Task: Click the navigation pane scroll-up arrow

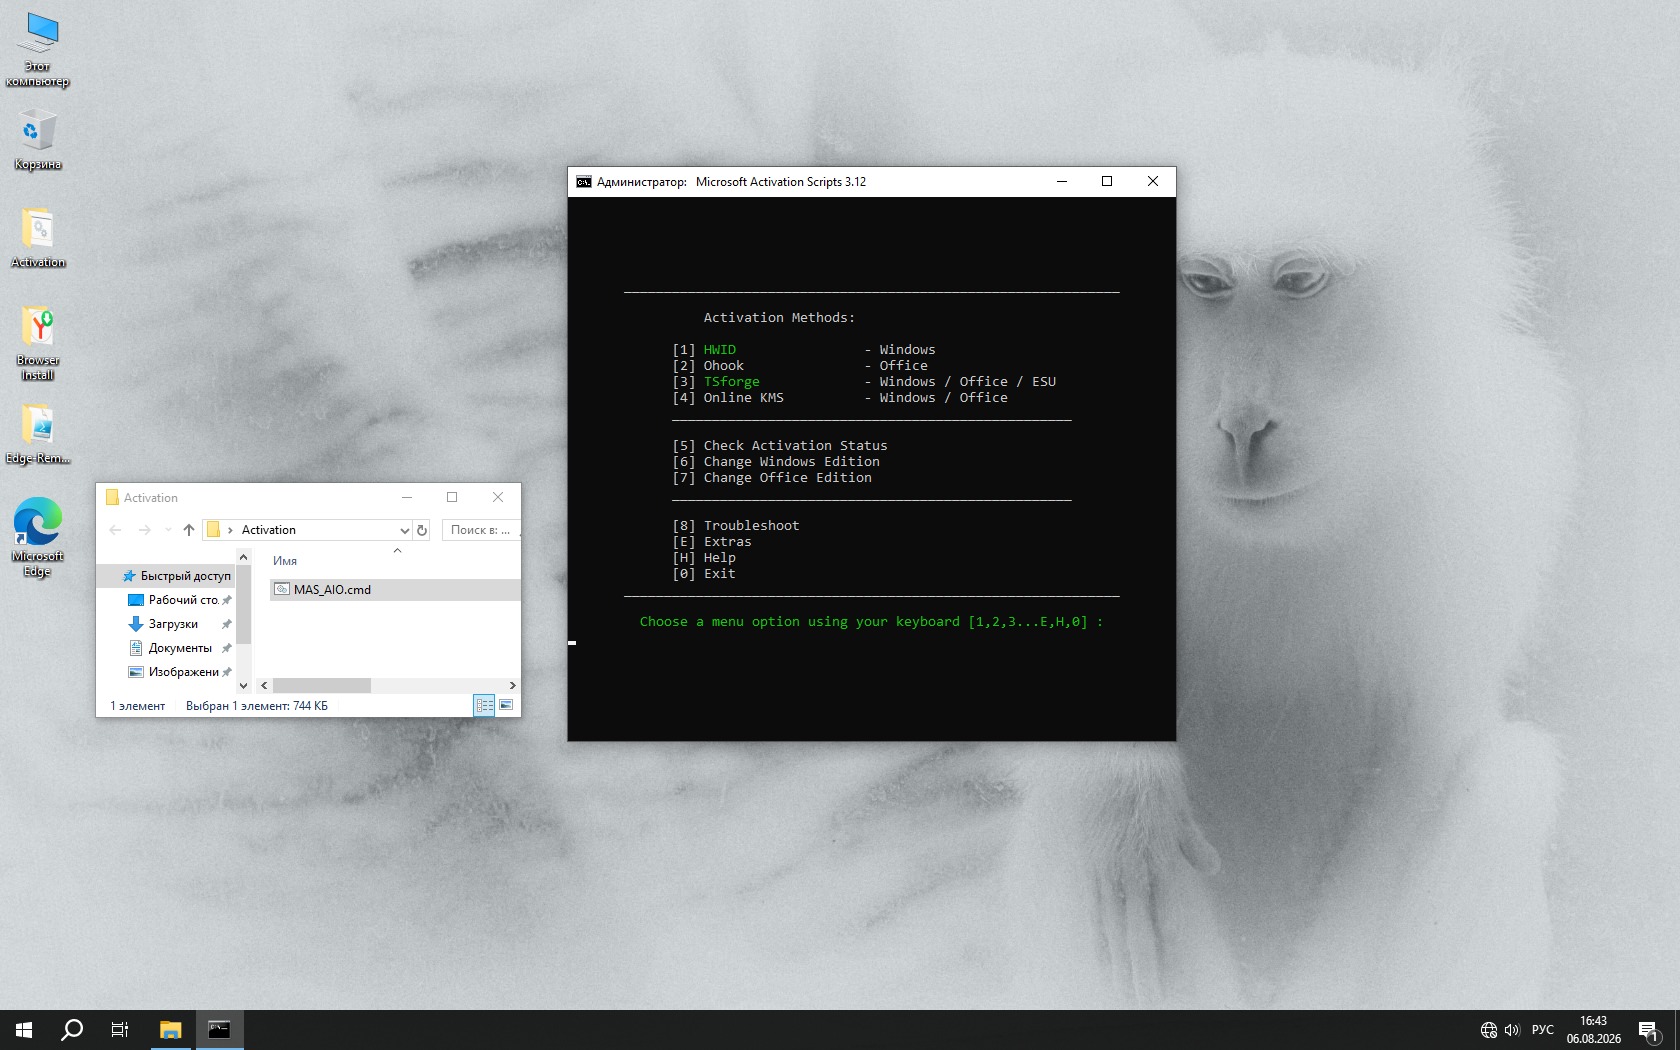Action: point(243,557)
